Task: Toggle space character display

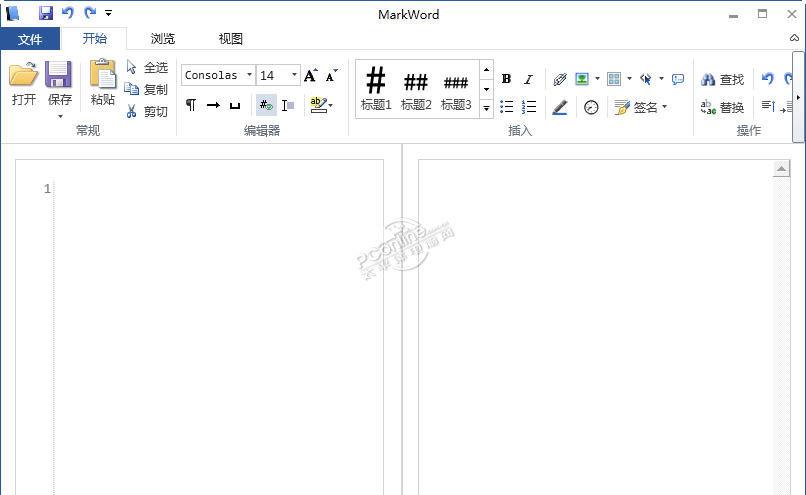Action: point(235,105)
